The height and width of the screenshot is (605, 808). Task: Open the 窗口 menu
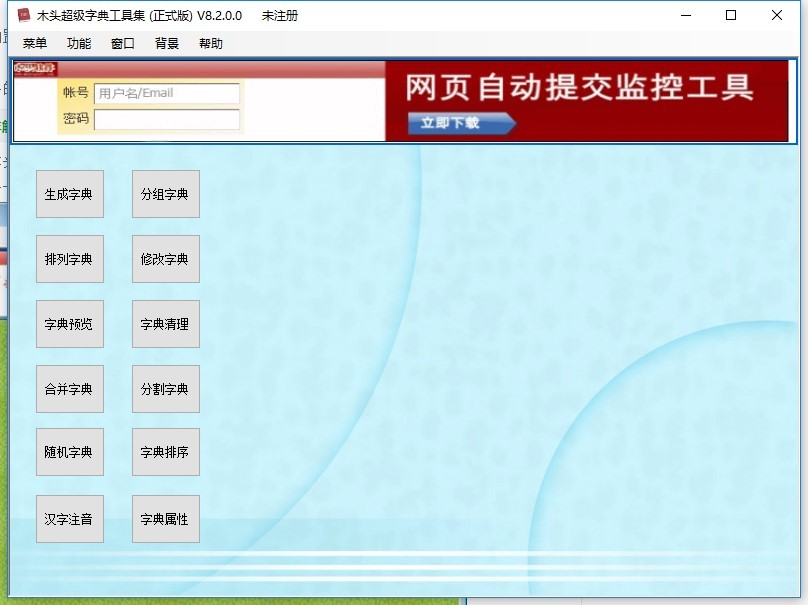[122, 43]
